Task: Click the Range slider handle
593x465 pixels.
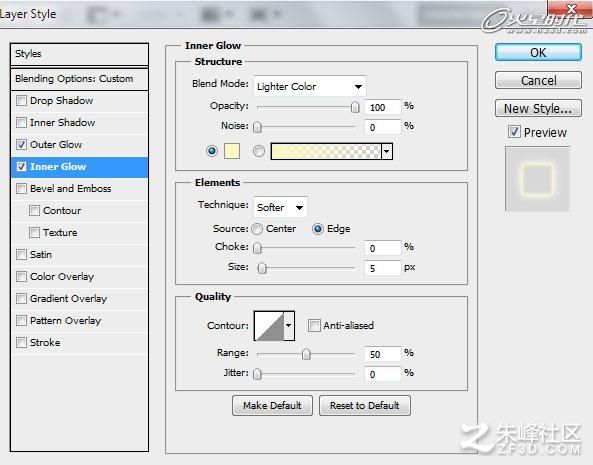Action: point(306,354)
